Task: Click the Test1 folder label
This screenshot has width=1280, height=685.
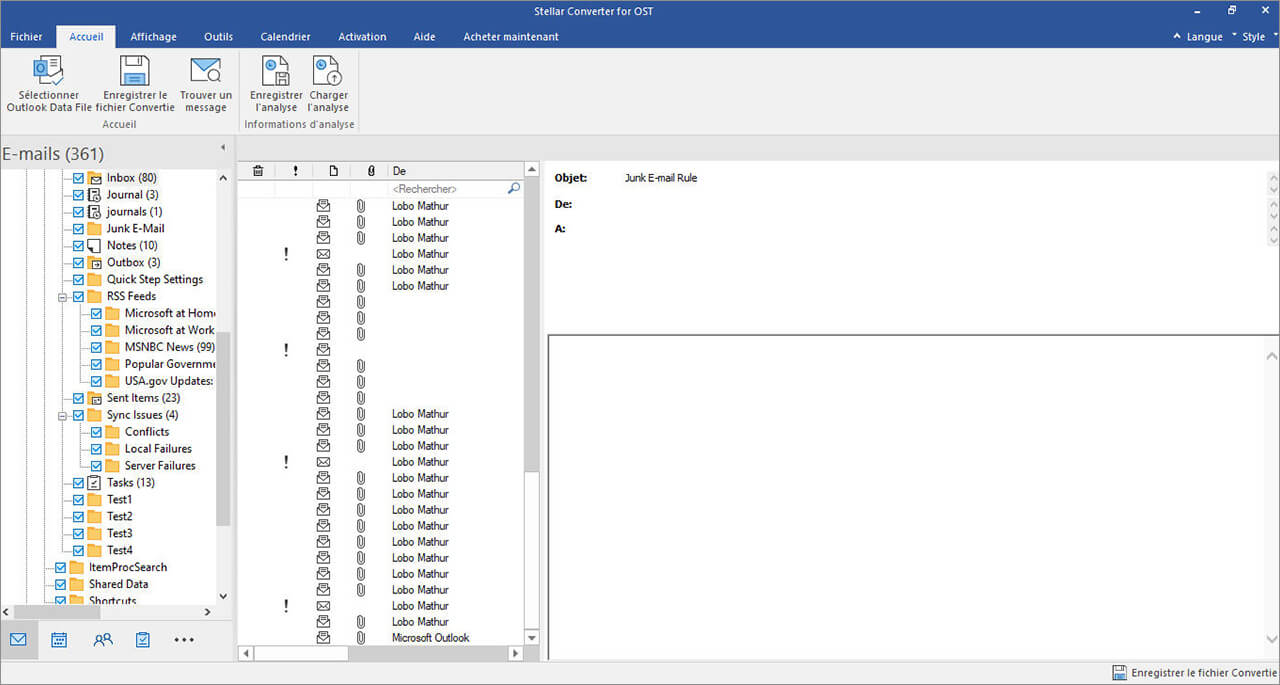Action: coord(119,500)
